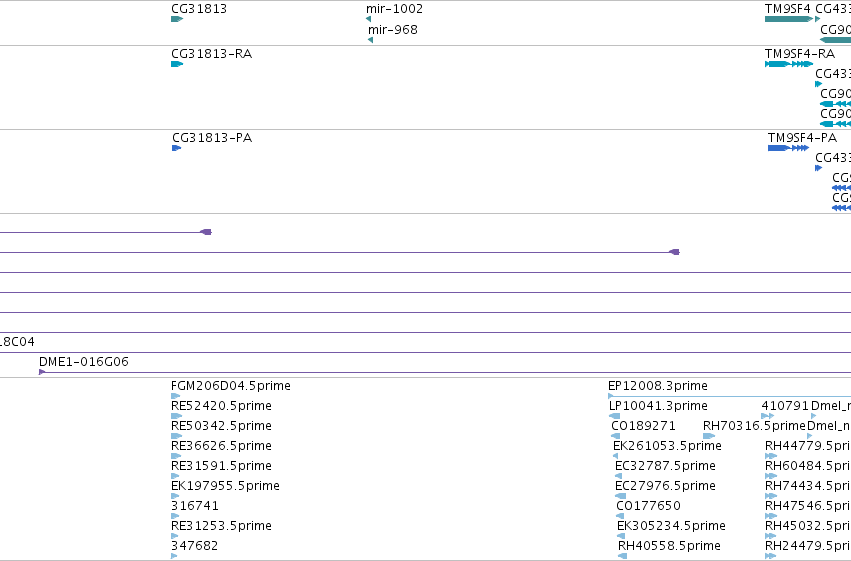Click the RH70316.5prime EST arrow

[x=709, y=436]
